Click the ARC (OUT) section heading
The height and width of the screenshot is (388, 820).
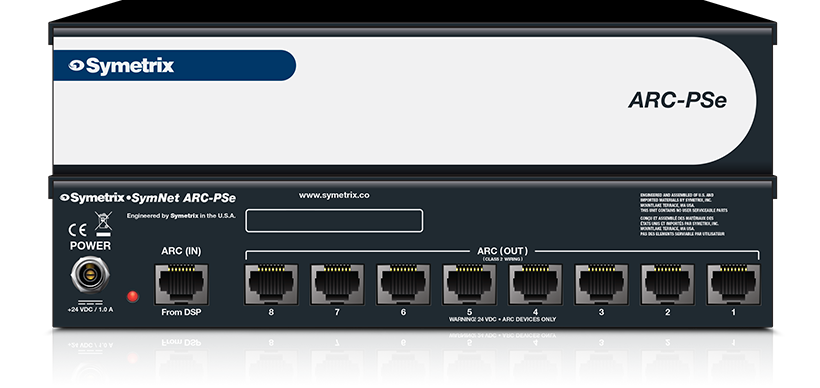[x=503, y=251]
